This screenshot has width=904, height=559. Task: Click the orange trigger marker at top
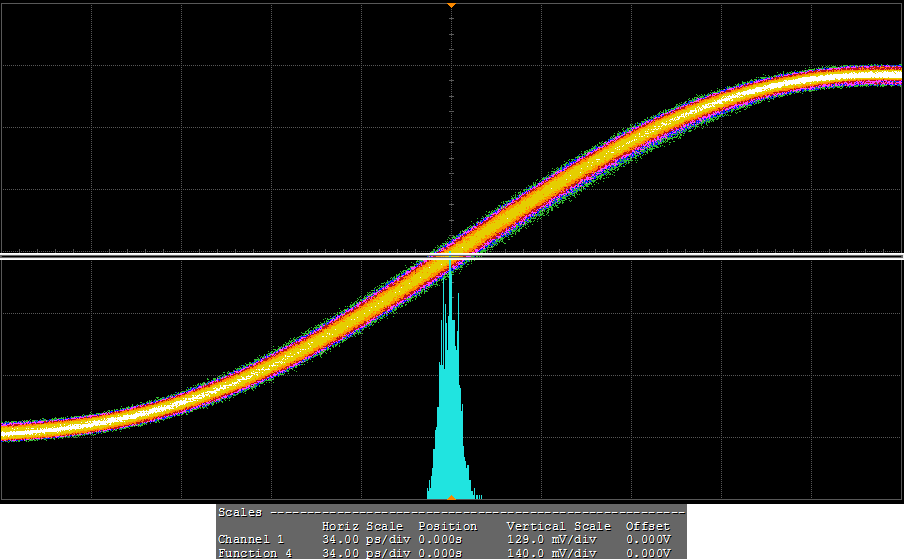[451, 5]
